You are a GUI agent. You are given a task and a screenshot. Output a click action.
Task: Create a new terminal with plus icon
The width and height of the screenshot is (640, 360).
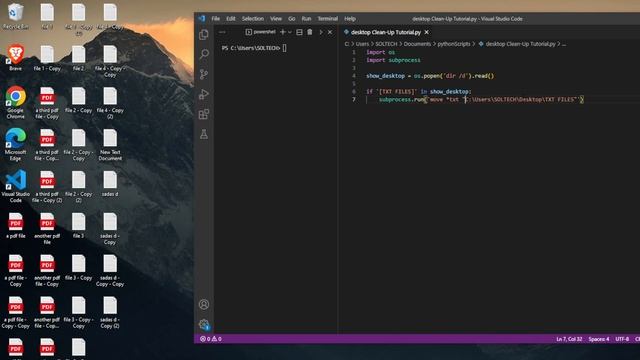(x=282, y=32)
